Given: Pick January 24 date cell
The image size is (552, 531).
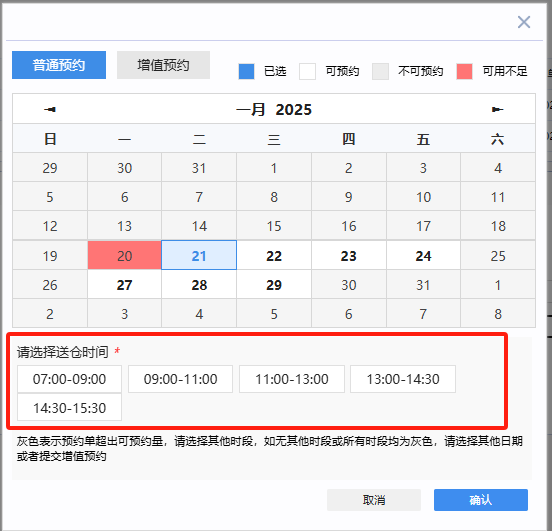Looking at the screenshot, I should [423, 256].
